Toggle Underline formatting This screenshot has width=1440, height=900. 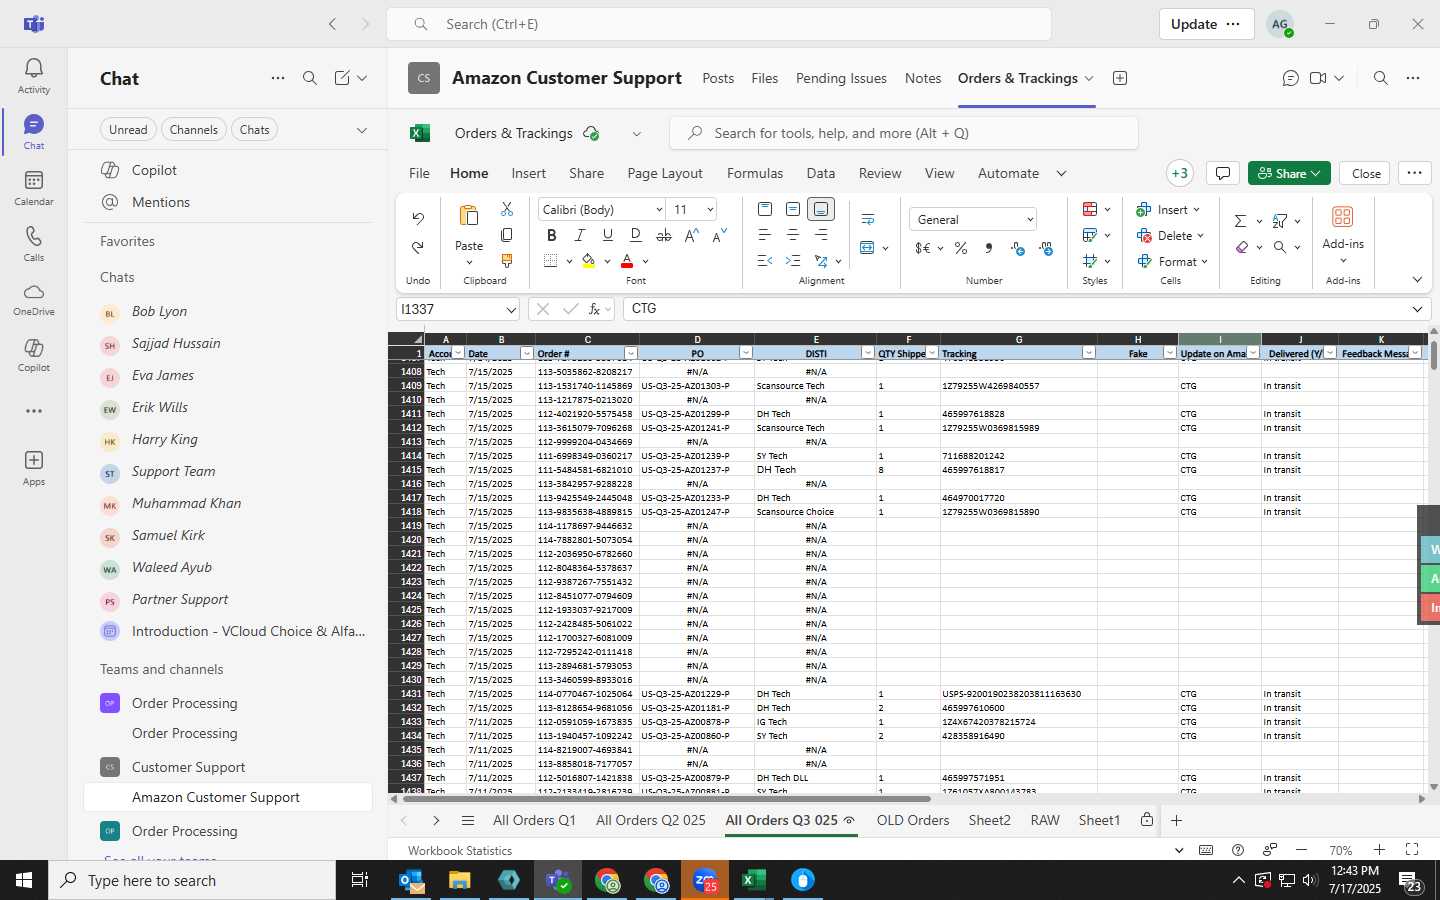(607, 235)
